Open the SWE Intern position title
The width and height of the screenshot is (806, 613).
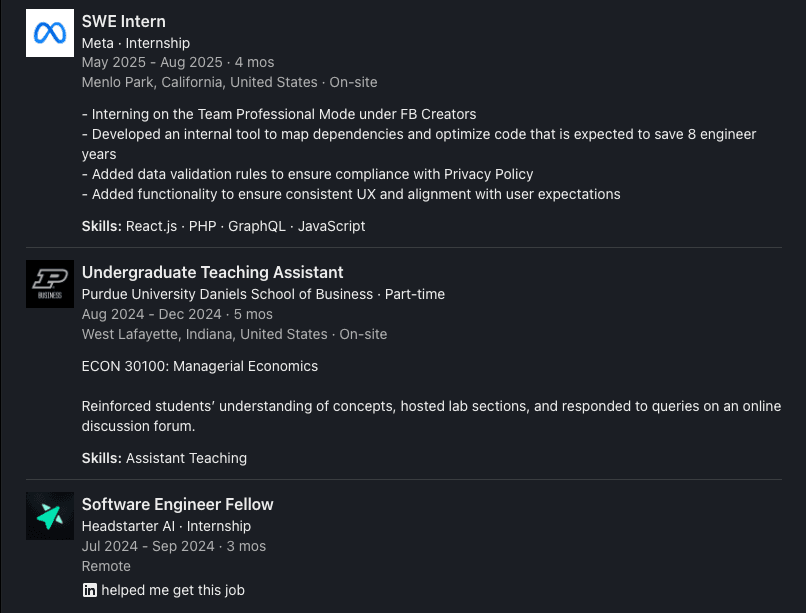(x=123, y=21)
